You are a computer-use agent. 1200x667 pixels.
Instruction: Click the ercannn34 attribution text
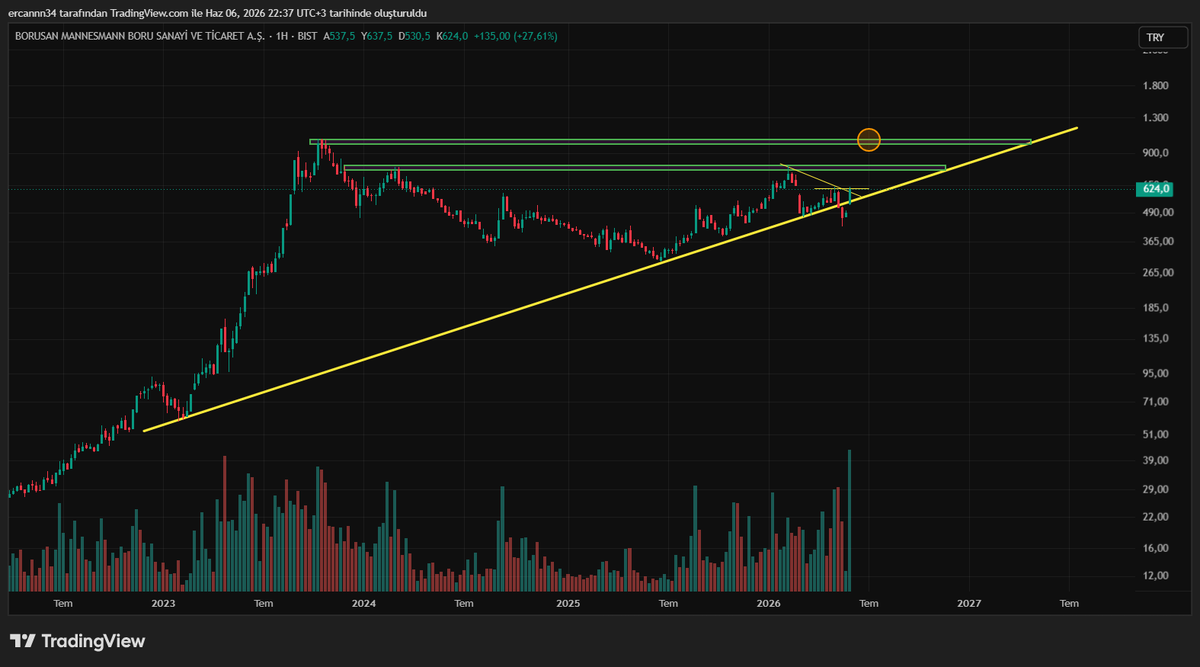[218, 13]
